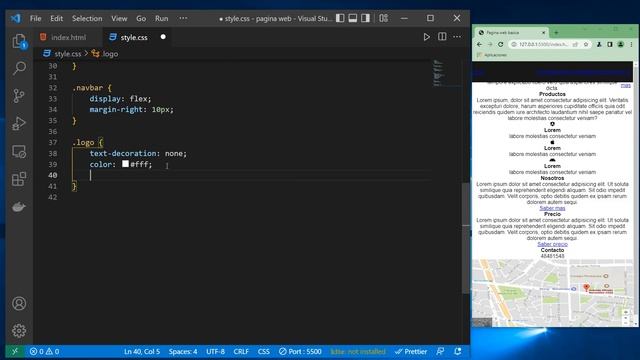Click back arrow in the Chrome window
Viewport: 640px width, 360px height.
pos(480,44)
